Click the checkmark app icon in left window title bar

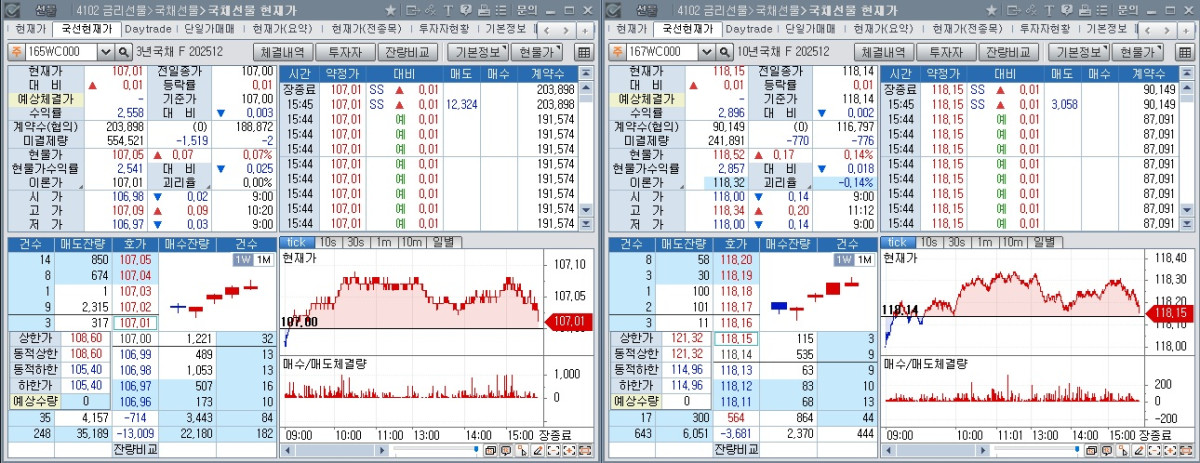(x=12, y=10)
